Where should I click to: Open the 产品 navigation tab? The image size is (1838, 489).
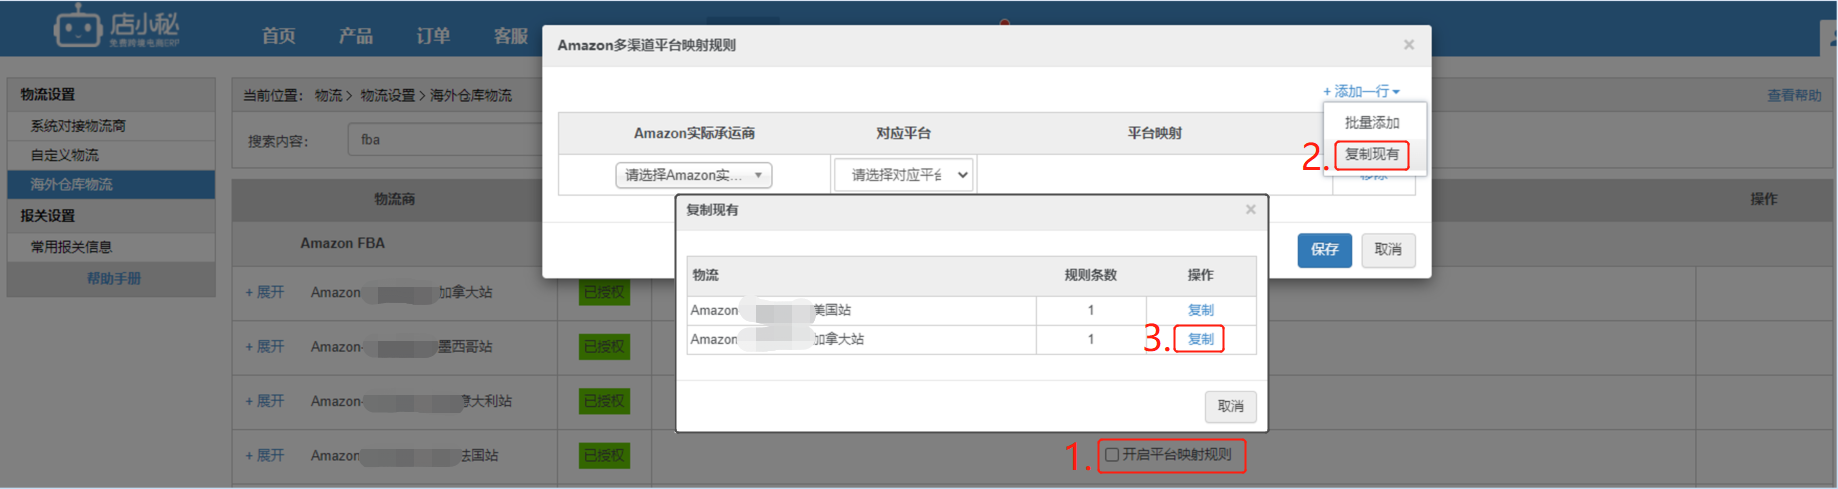tap(356, 36)
